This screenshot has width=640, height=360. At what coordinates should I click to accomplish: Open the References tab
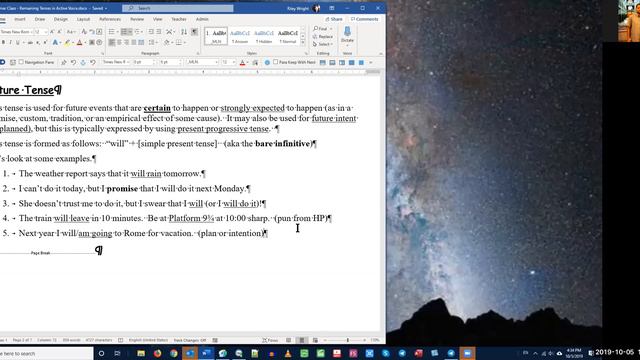110,19
